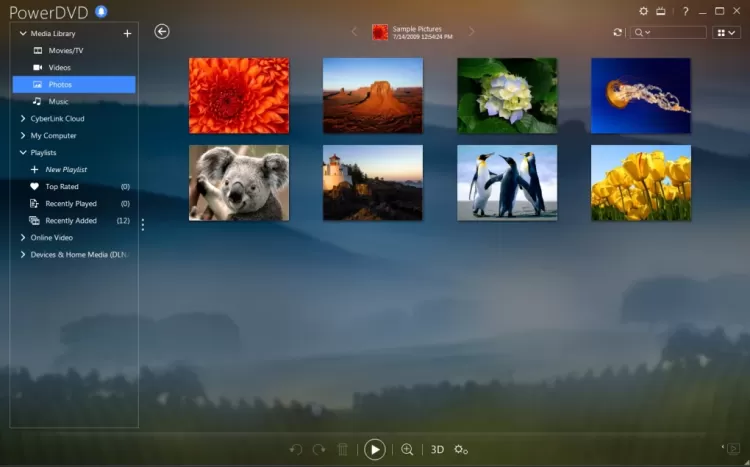The width and height of the screenshot is (750, 467).
Task: Collapse the Playlists section
Action: [x=23, y=153]
